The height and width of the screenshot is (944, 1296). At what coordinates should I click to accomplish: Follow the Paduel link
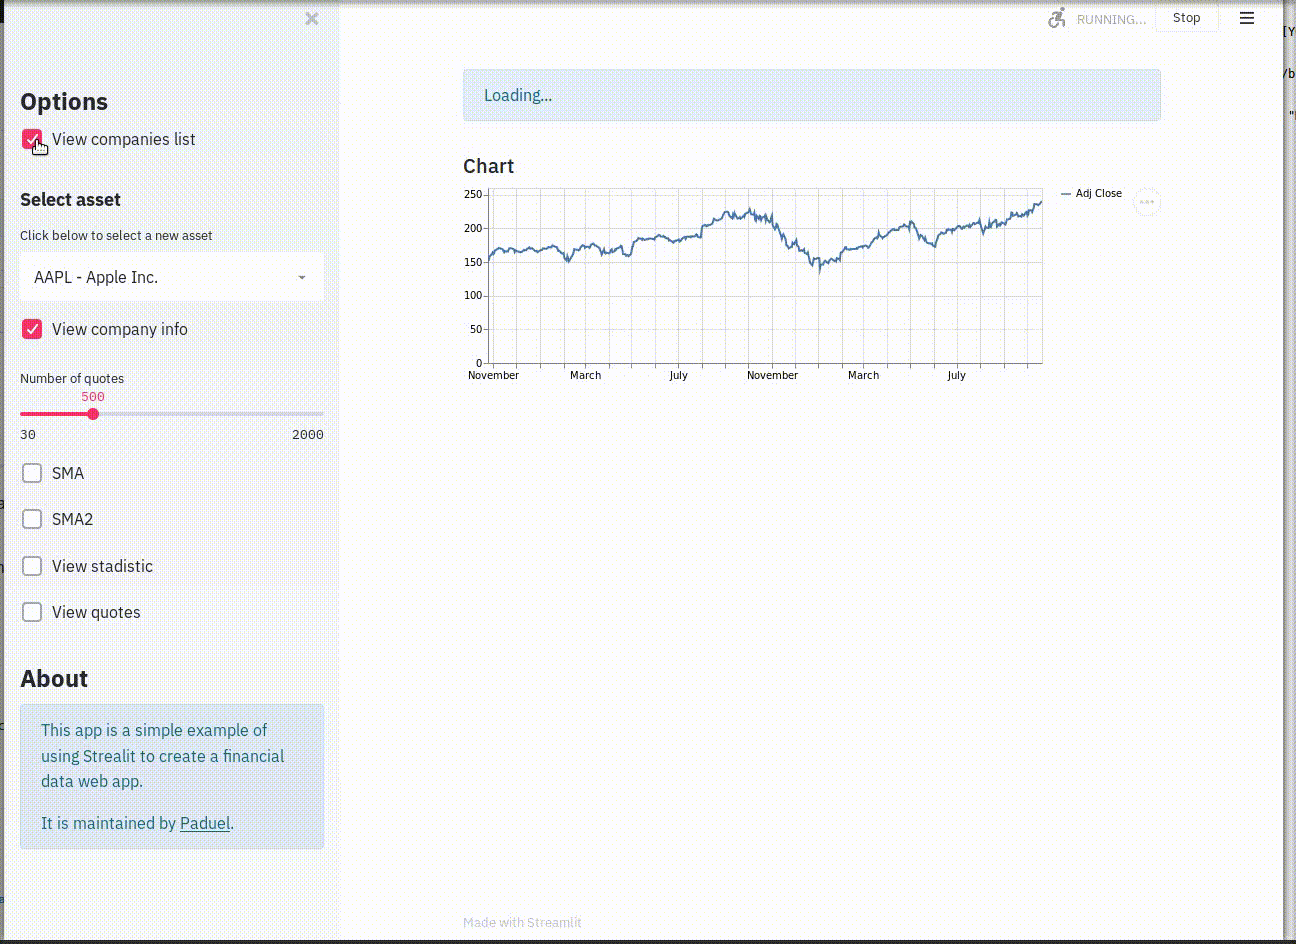coord(204,824)
